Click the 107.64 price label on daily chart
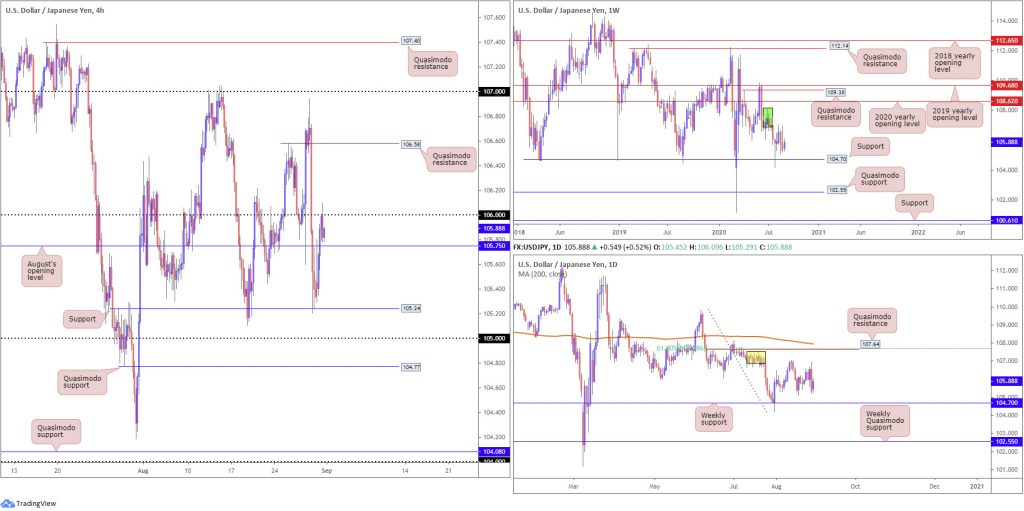Viewport: 1024px width, 511px height. 870,342
